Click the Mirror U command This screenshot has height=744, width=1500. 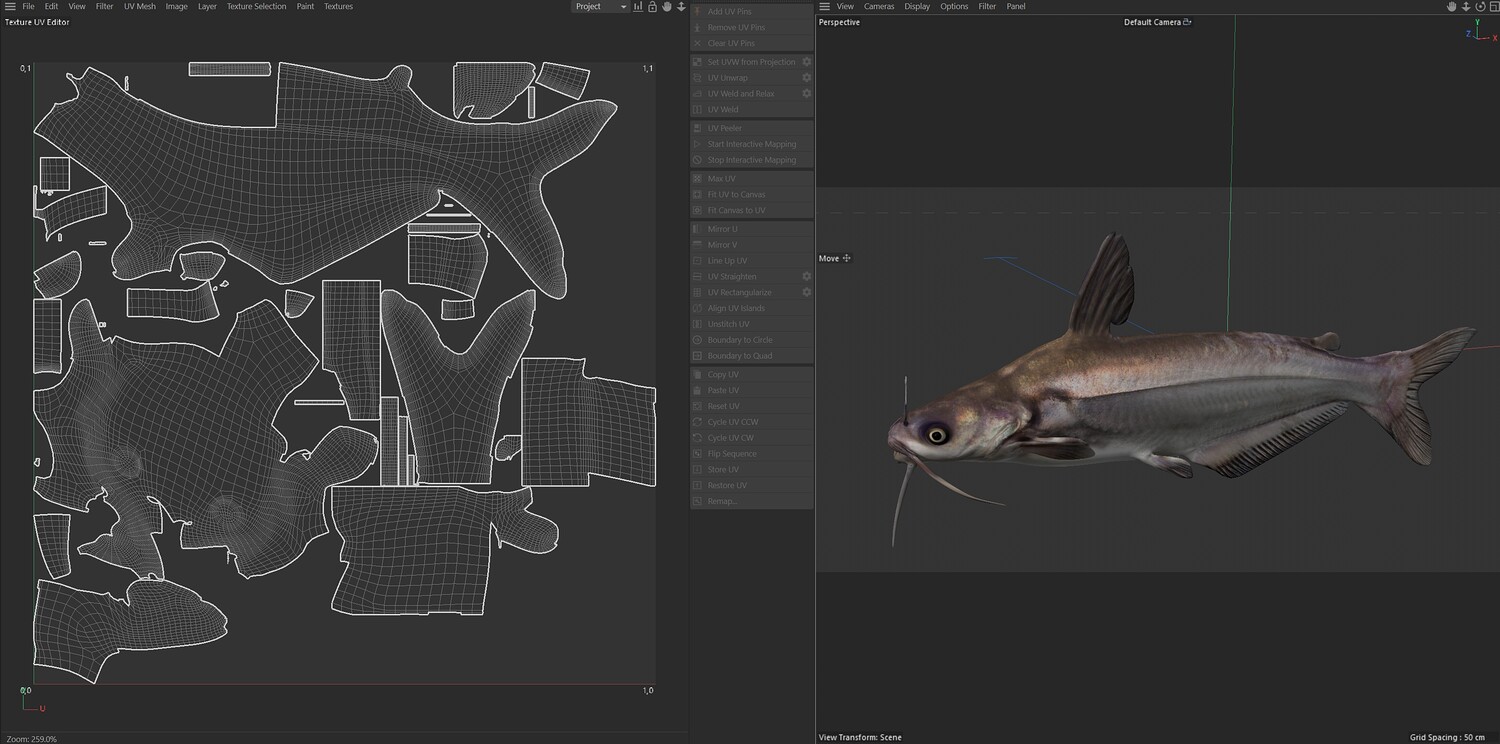tap(722, 229)
